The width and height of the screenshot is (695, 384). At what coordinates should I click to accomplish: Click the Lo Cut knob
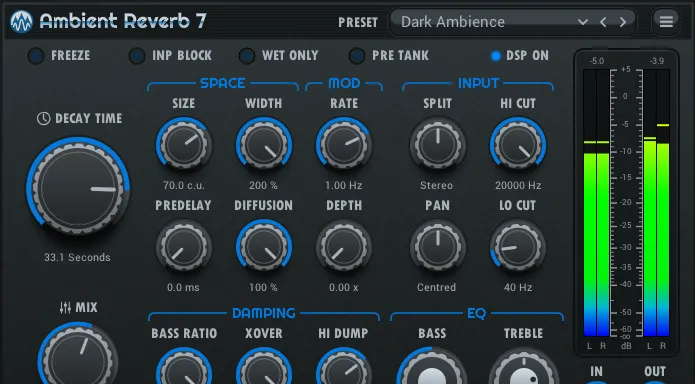(x=518, y=247)
